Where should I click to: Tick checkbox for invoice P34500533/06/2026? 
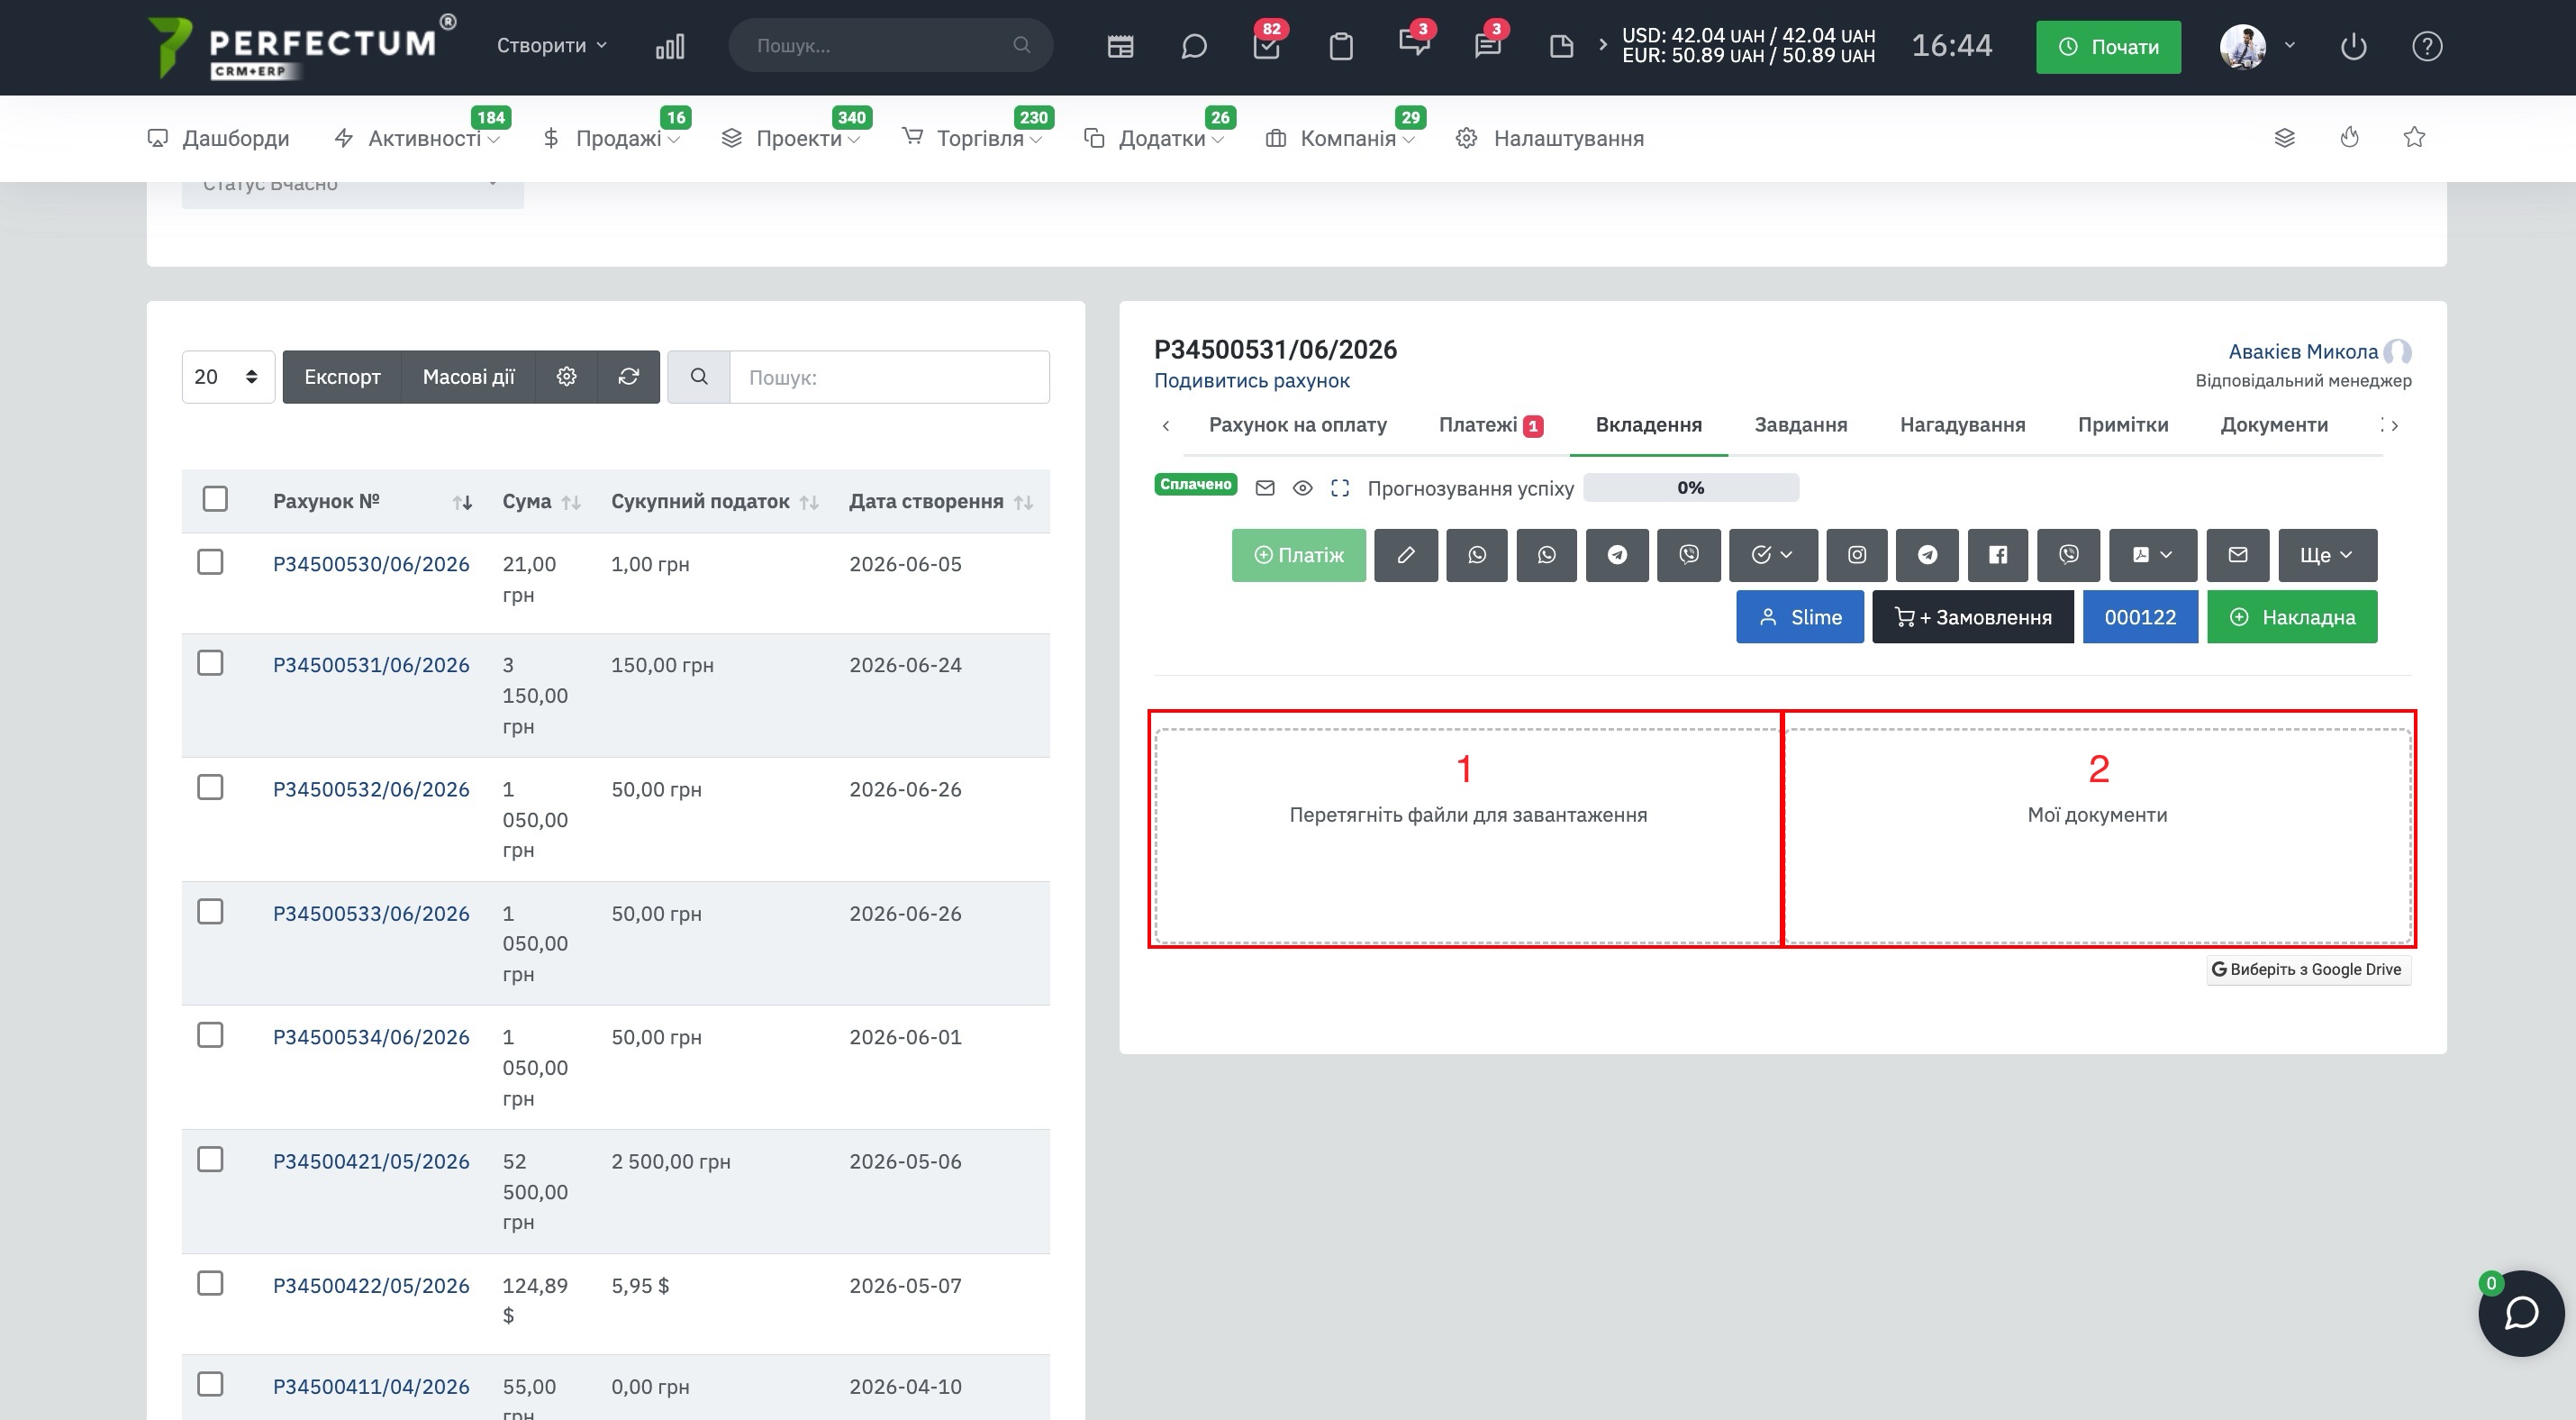tap(210, 911)
